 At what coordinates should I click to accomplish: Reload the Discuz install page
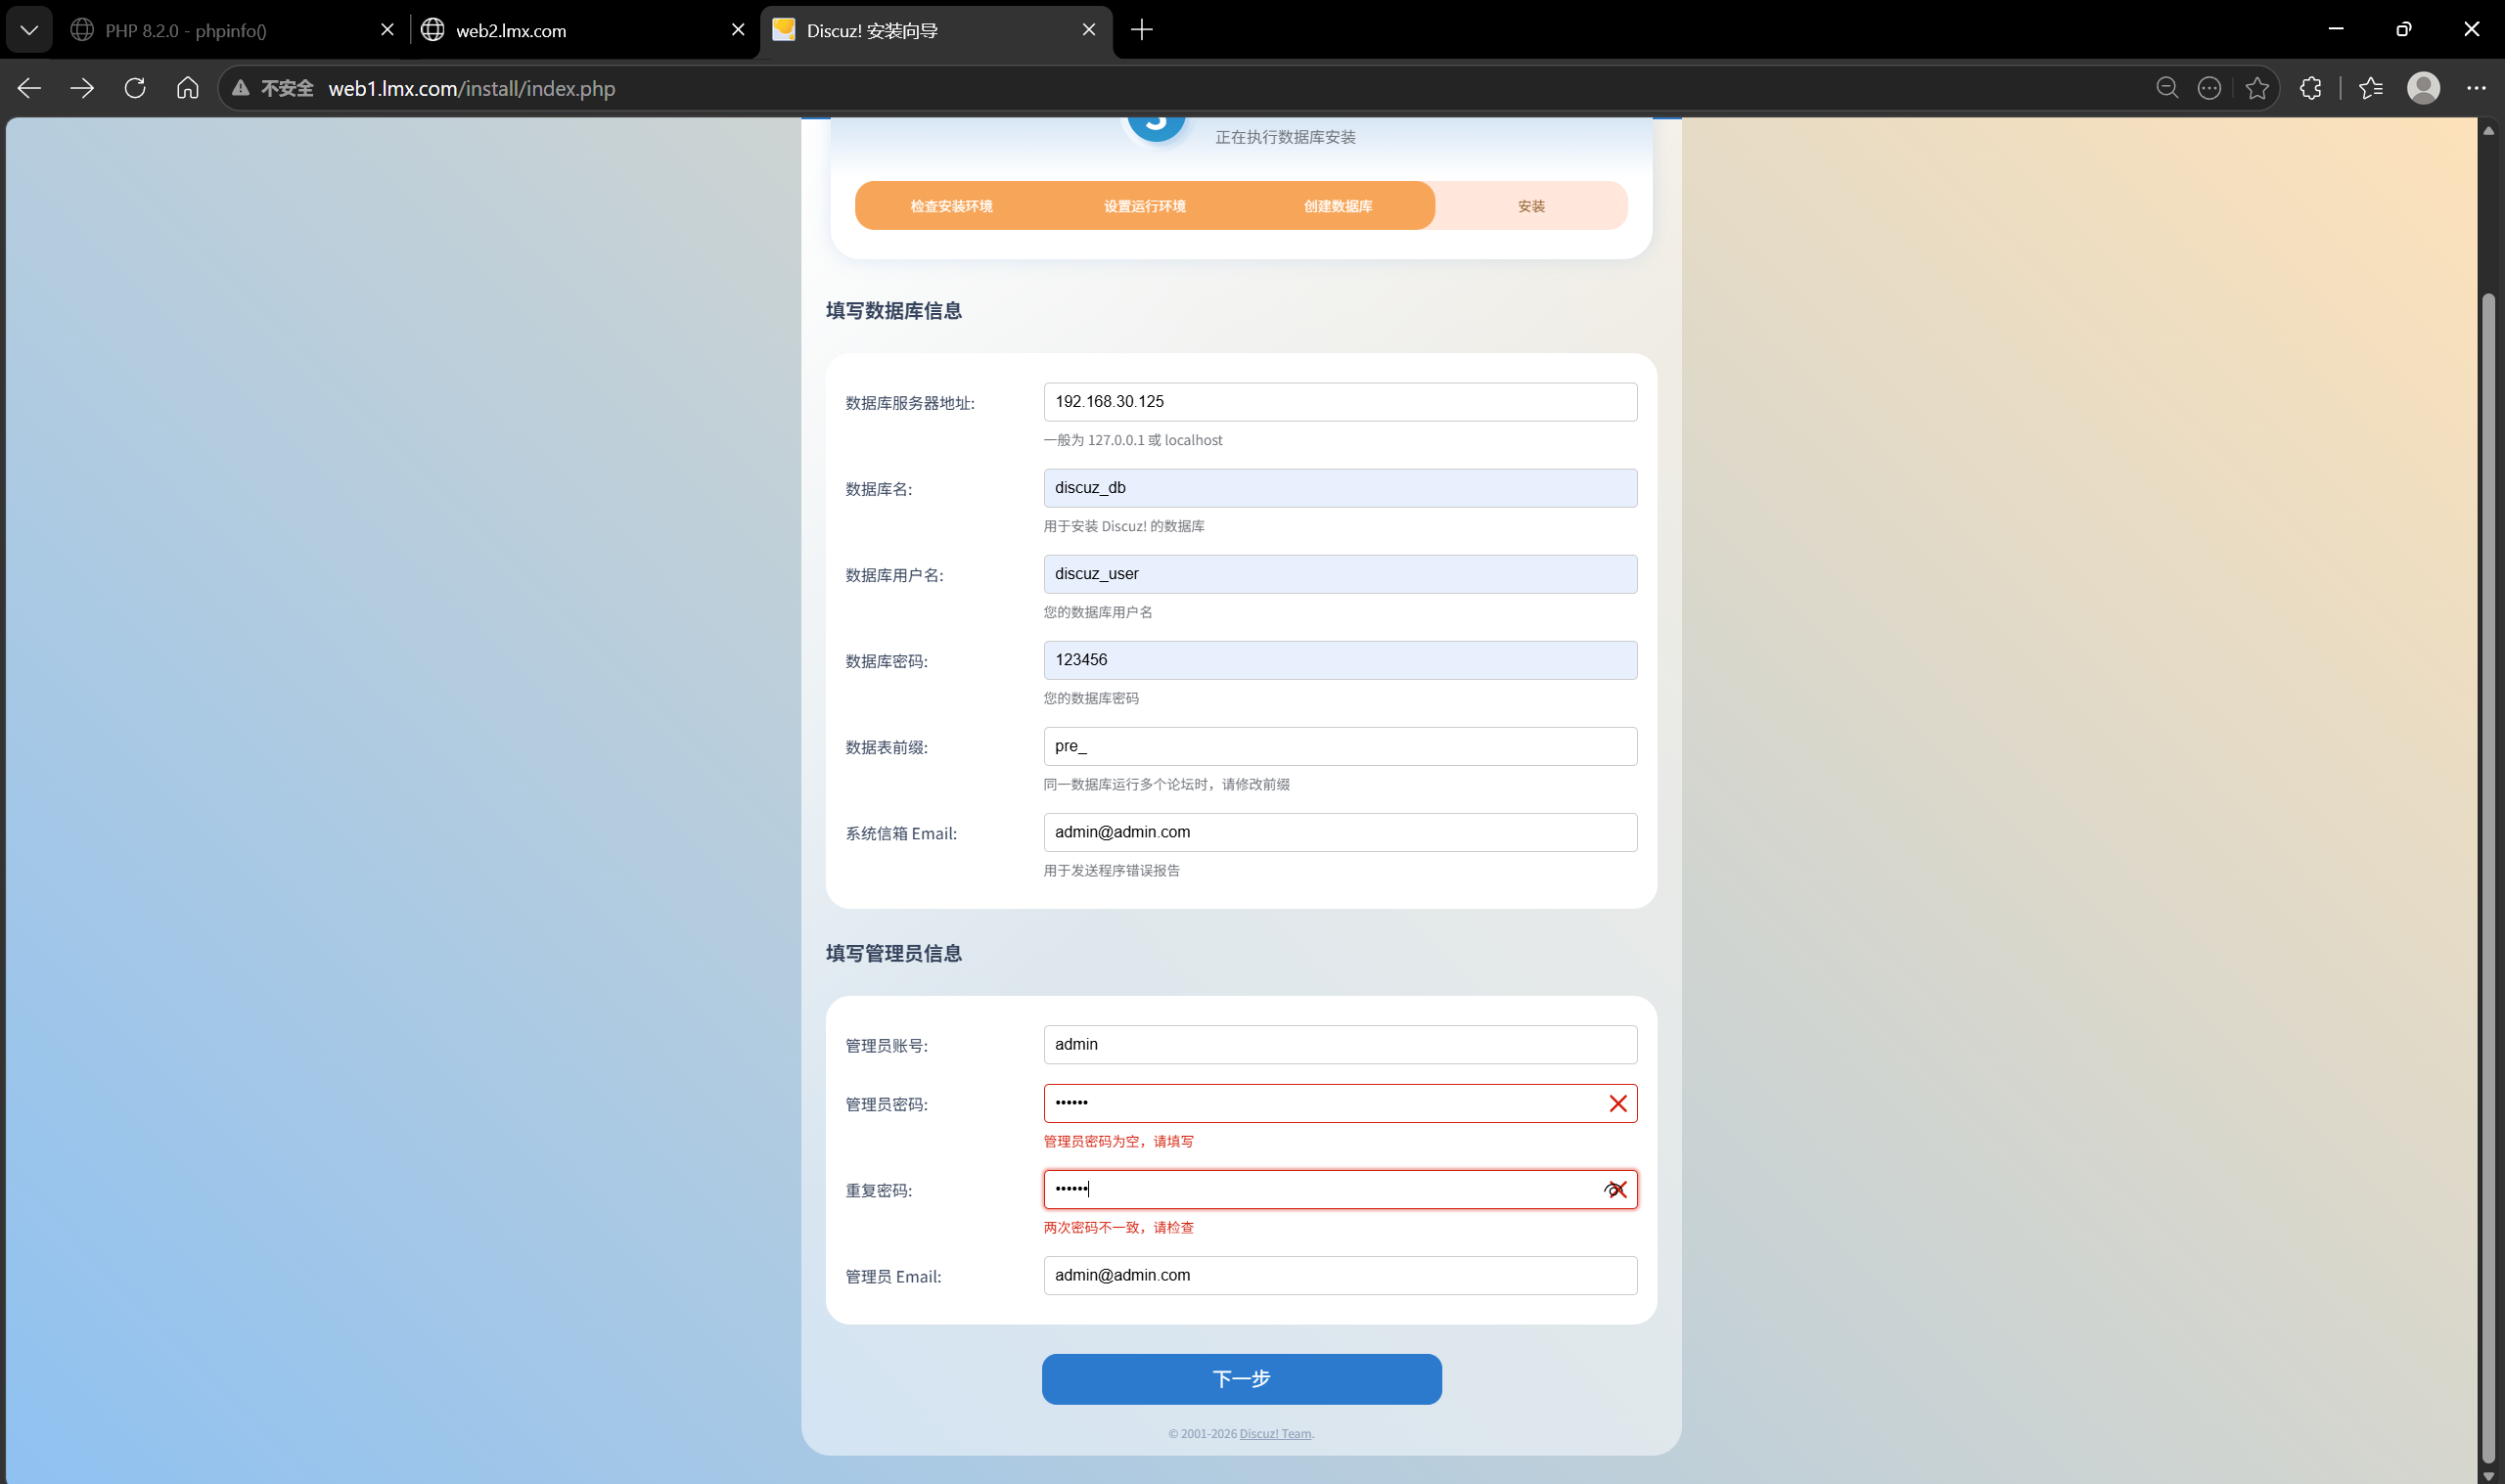pos(135,88)
